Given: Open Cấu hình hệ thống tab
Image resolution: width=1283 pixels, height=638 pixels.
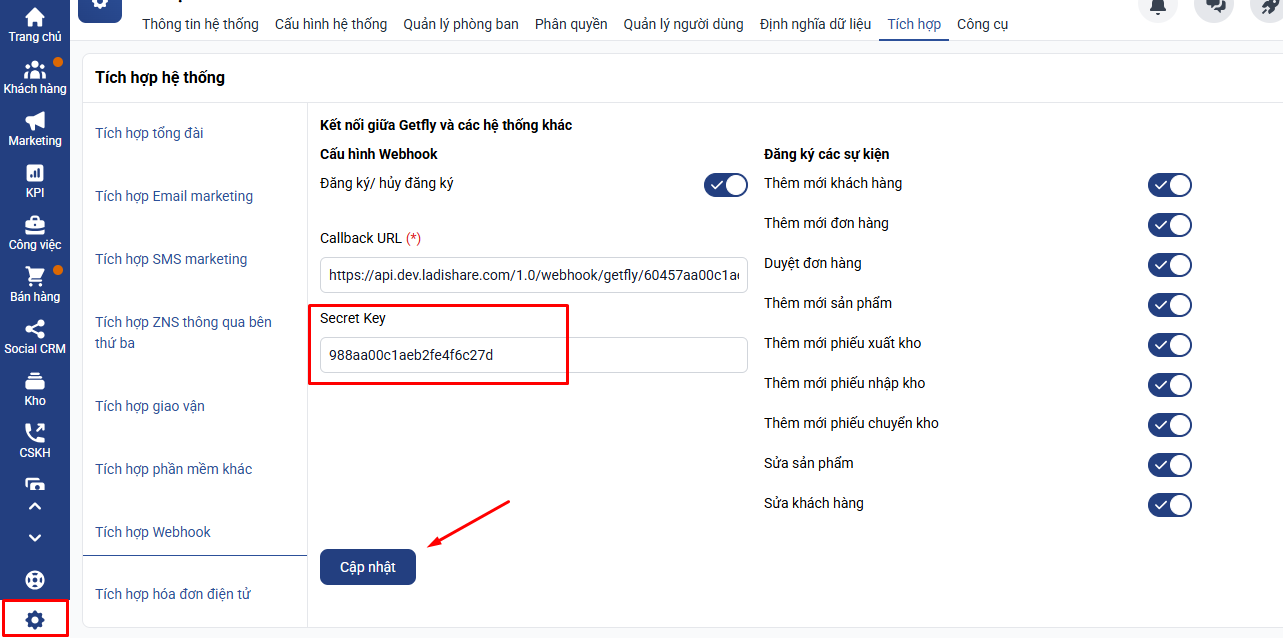Looking at the screenshot, I should 331,24.
